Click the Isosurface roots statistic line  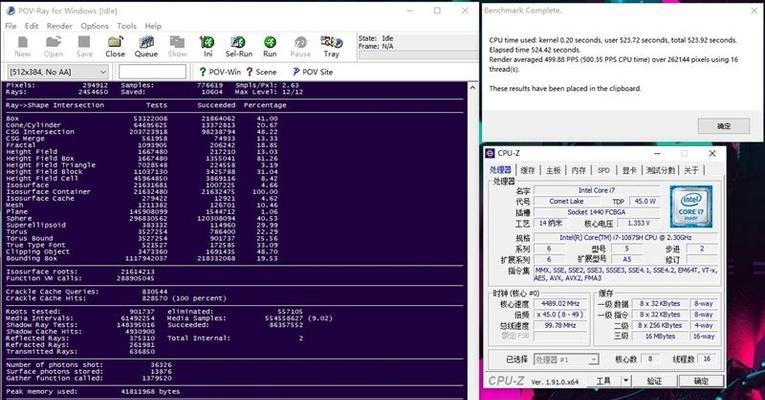[x=81, y=272]
